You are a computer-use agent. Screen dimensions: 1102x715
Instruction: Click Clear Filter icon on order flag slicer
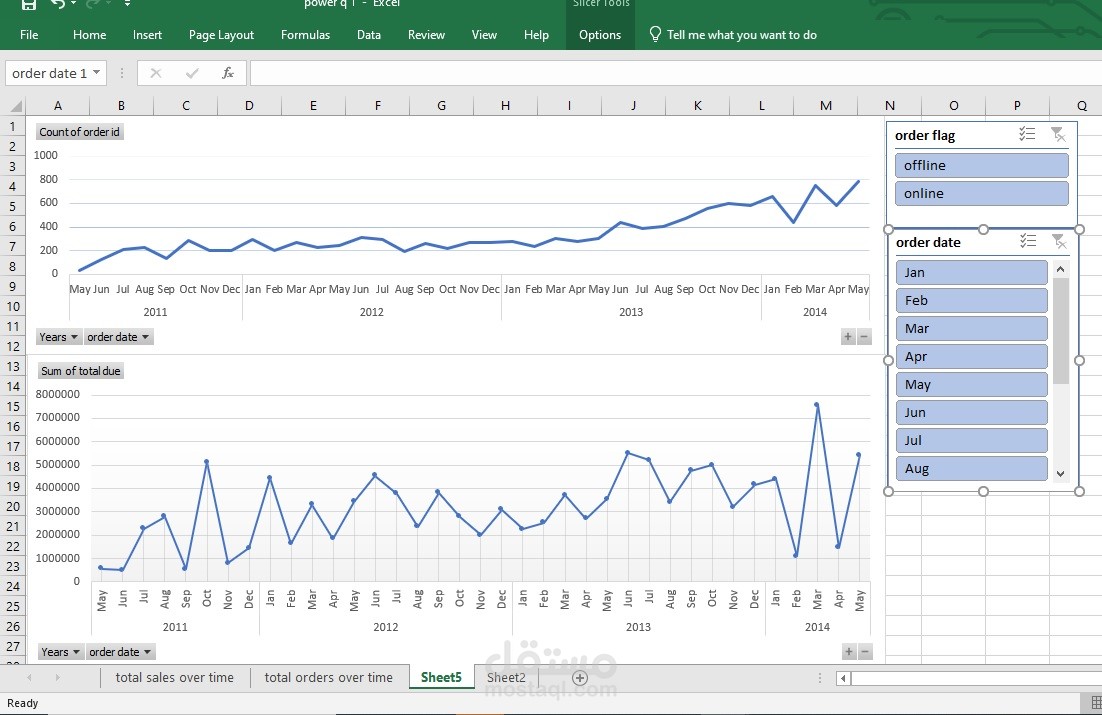(1059, 134)
